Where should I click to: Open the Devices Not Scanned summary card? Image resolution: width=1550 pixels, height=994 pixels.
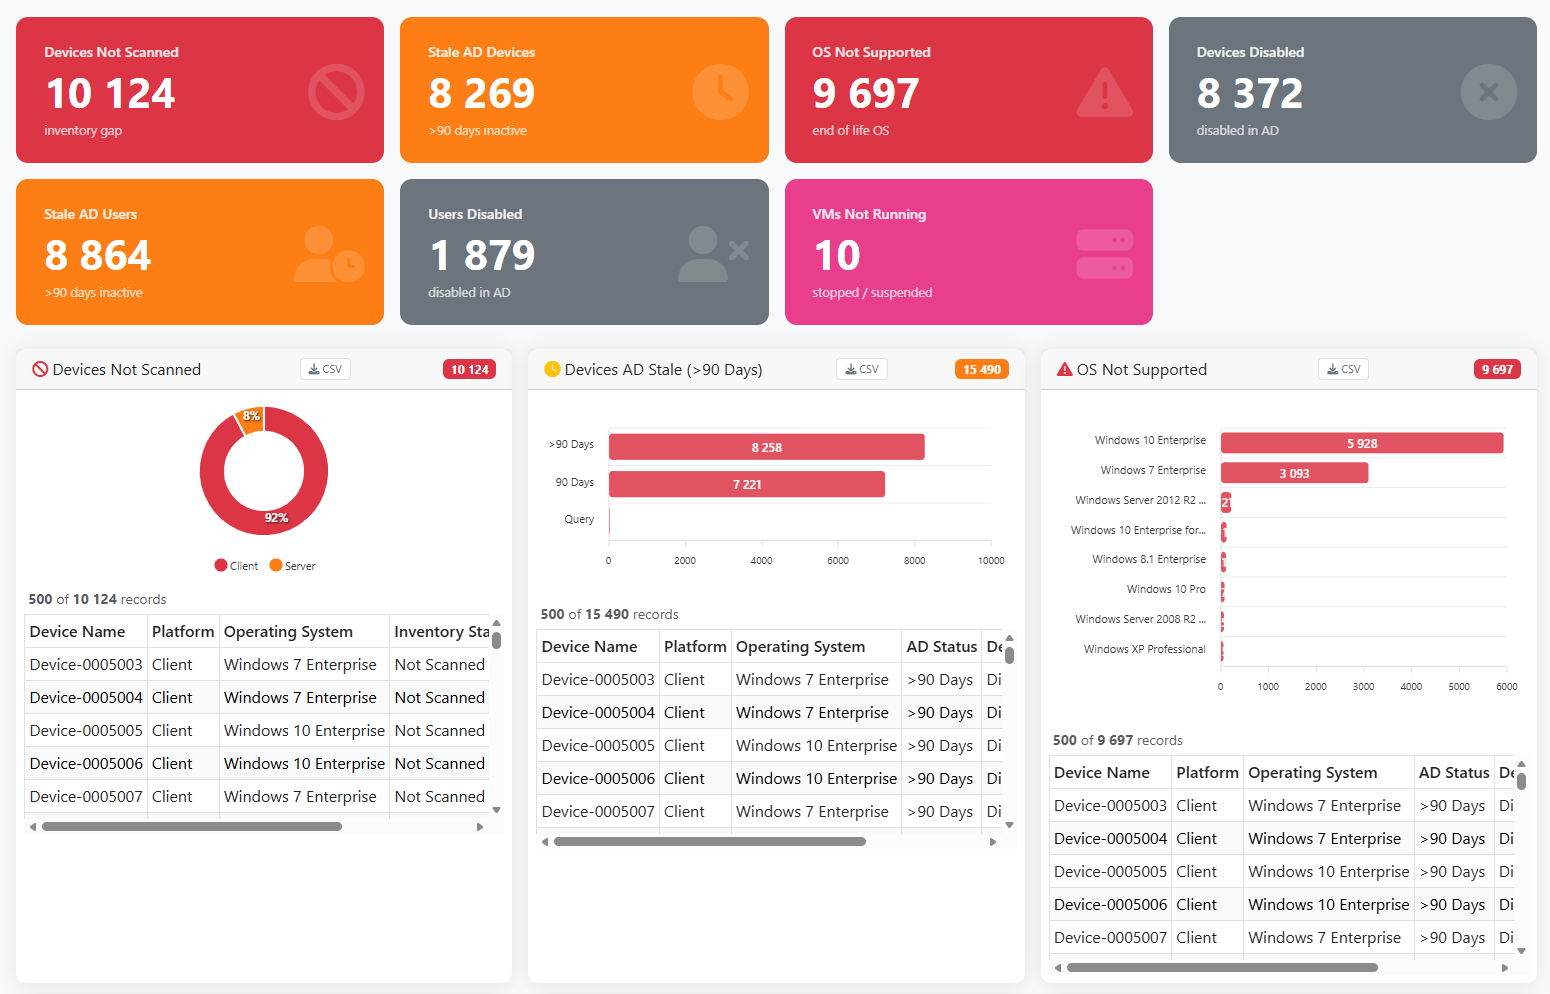tap(200, 90)
